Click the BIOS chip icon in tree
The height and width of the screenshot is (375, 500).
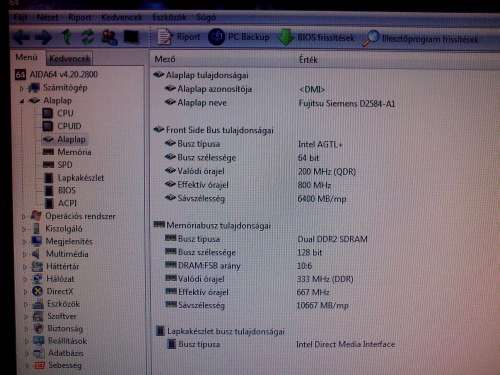pos(49,190)
